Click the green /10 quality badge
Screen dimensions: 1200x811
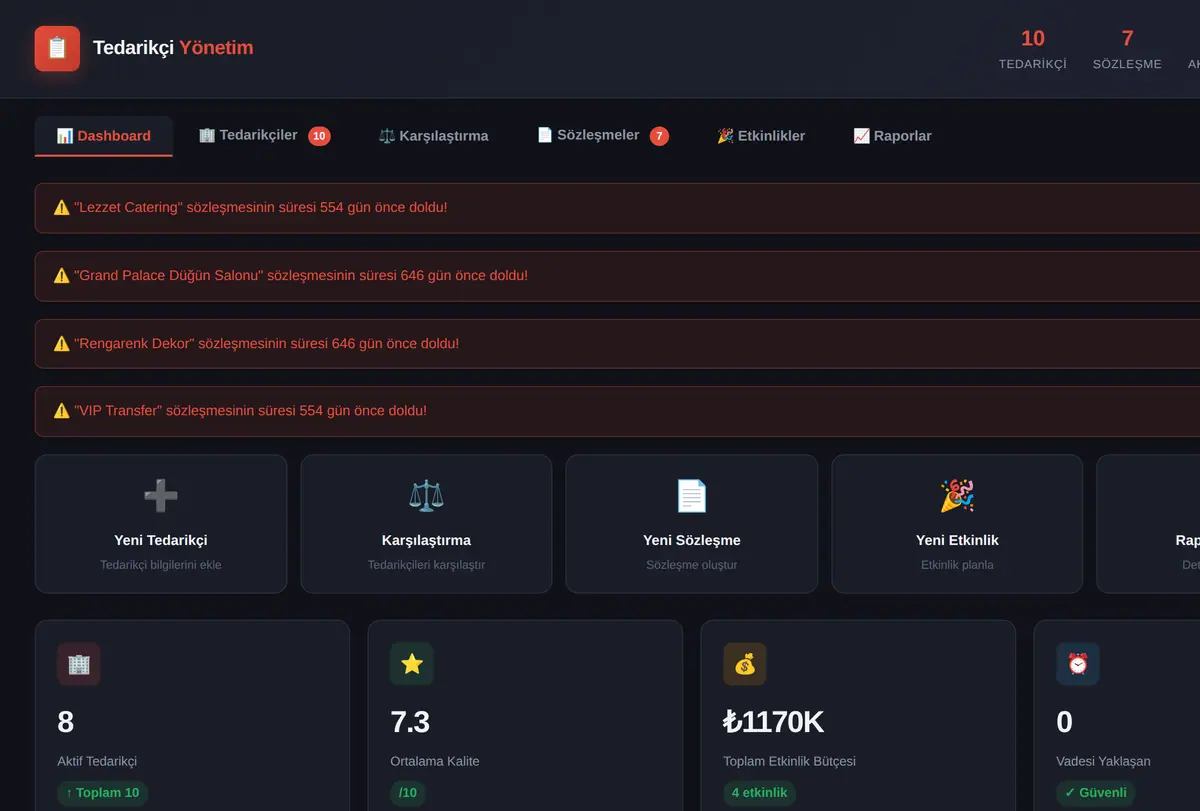coord(408,793)
